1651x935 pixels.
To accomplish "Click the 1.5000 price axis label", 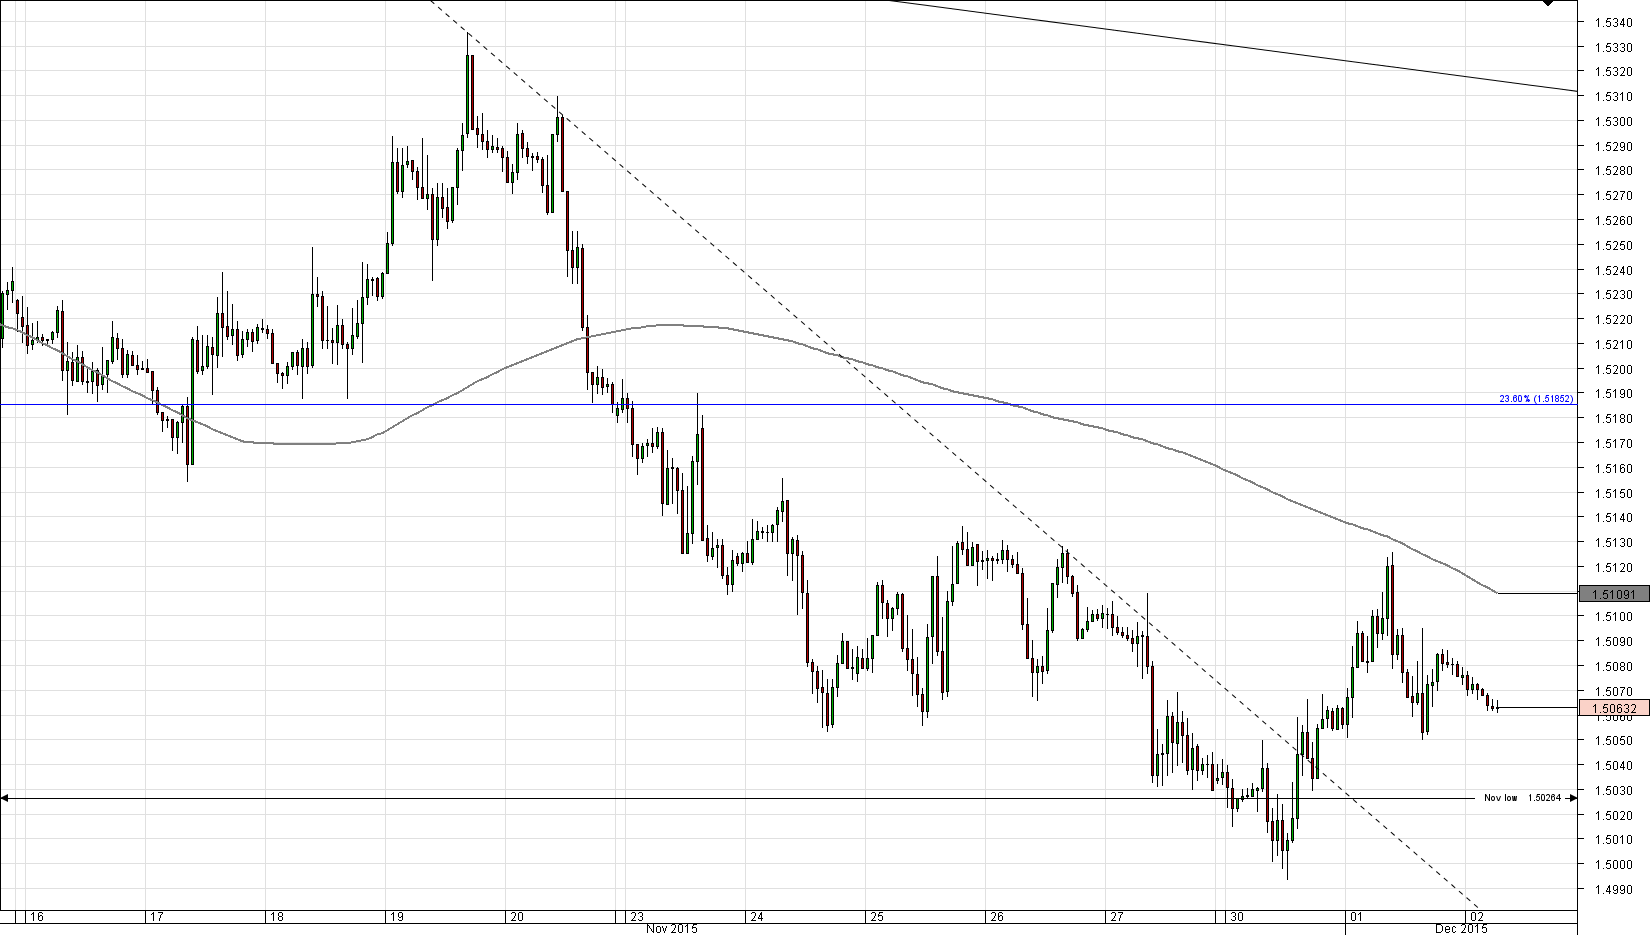I will 1616,865.
